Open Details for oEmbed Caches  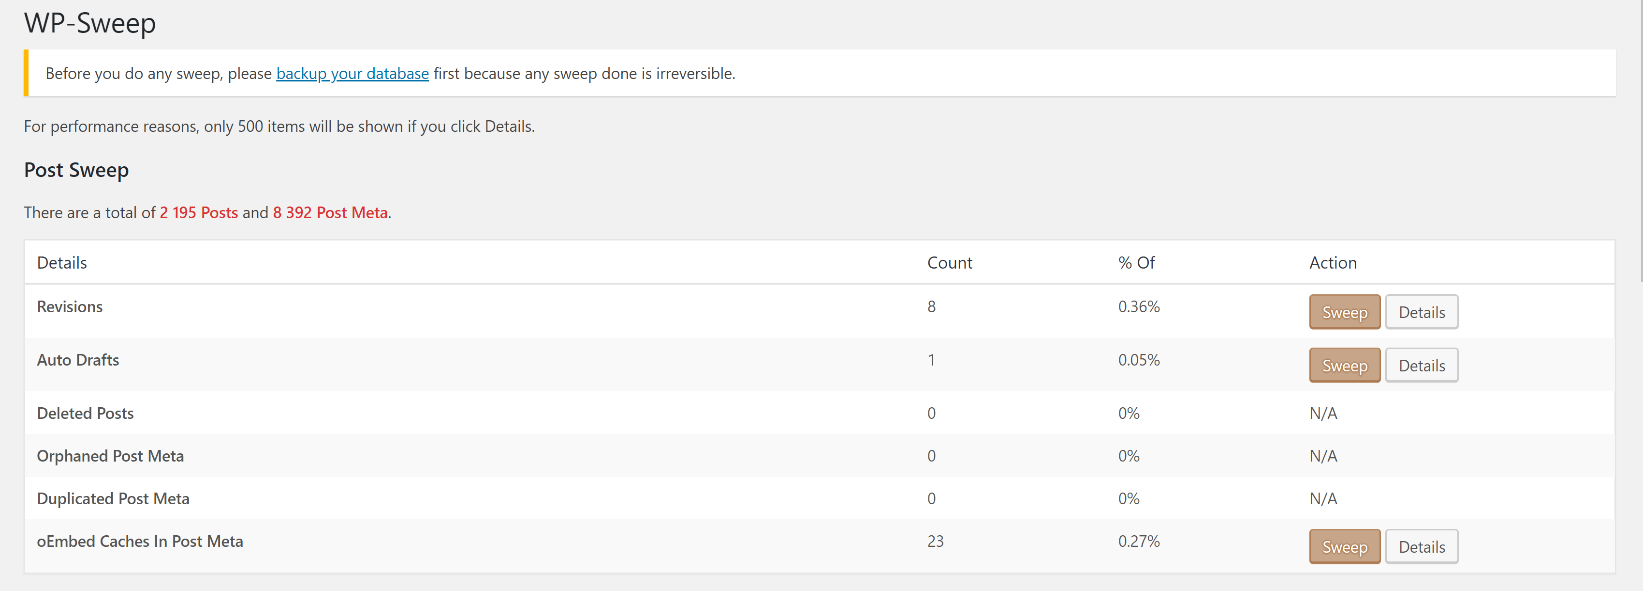pos(1421,547)
